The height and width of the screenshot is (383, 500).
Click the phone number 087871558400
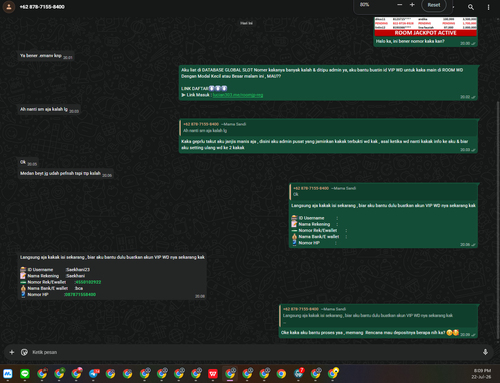[80, 295]
